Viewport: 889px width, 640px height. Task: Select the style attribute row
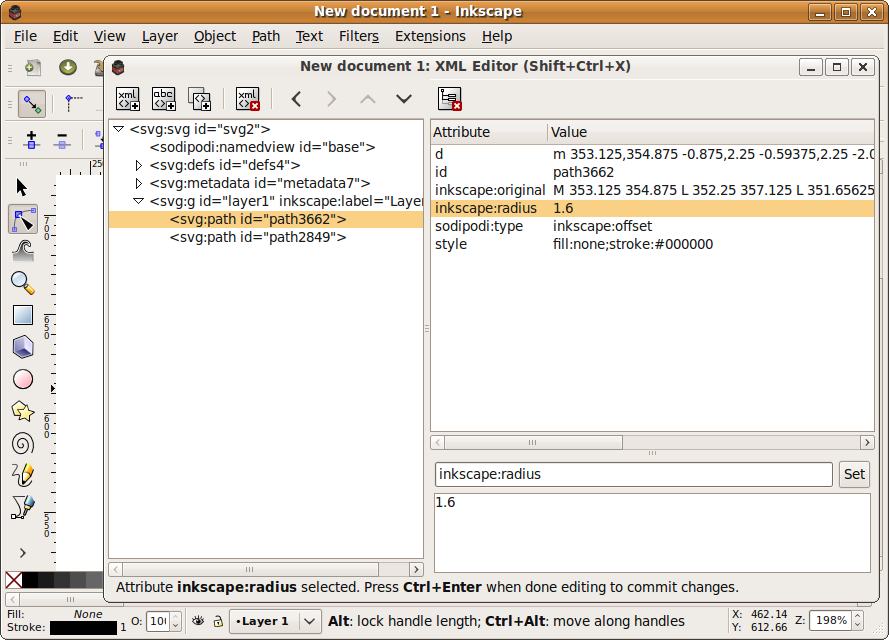pyautogui.click(x=653, y=244)
